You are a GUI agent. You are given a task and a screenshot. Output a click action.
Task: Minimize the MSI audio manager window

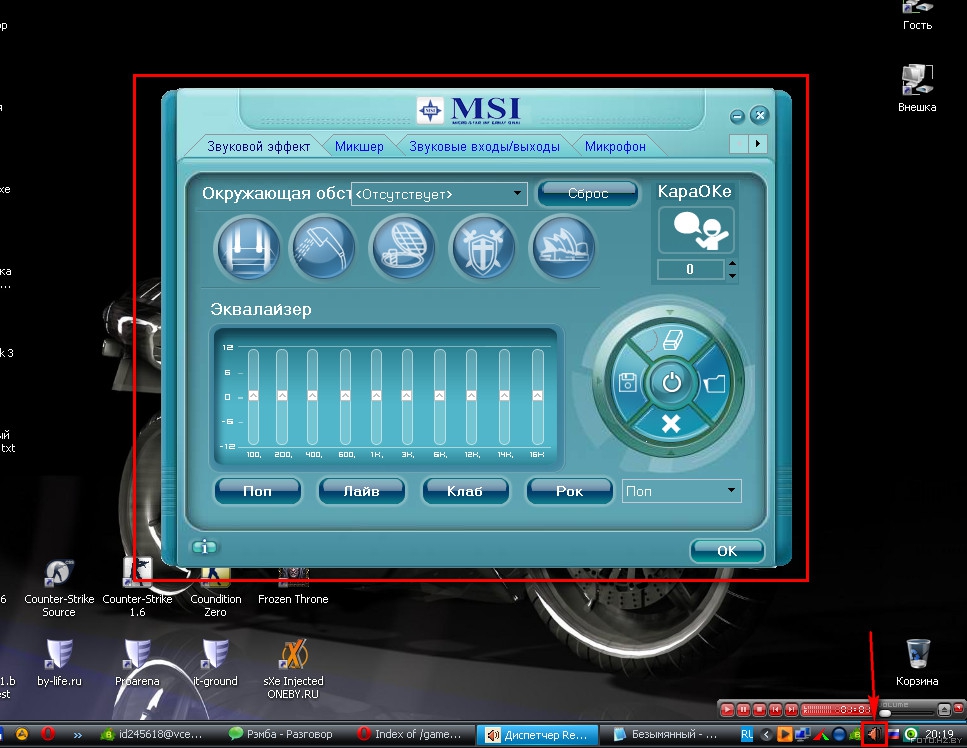(737, 117)
